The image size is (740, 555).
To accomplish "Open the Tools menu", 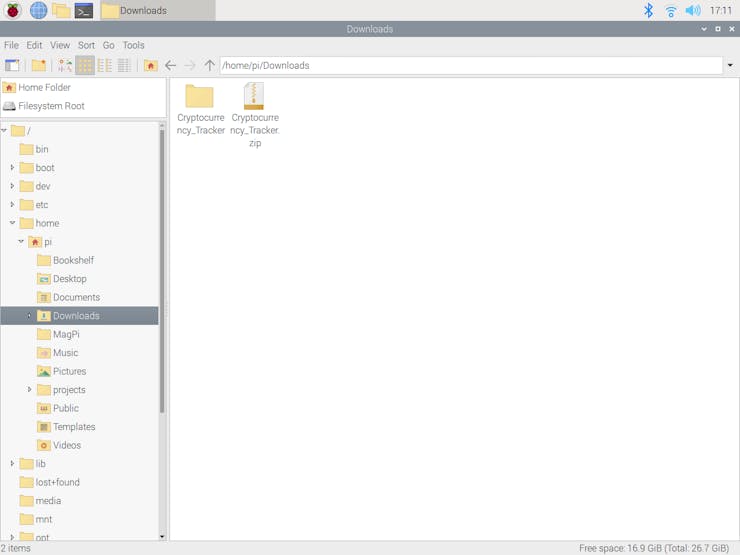I will point(134,45).
